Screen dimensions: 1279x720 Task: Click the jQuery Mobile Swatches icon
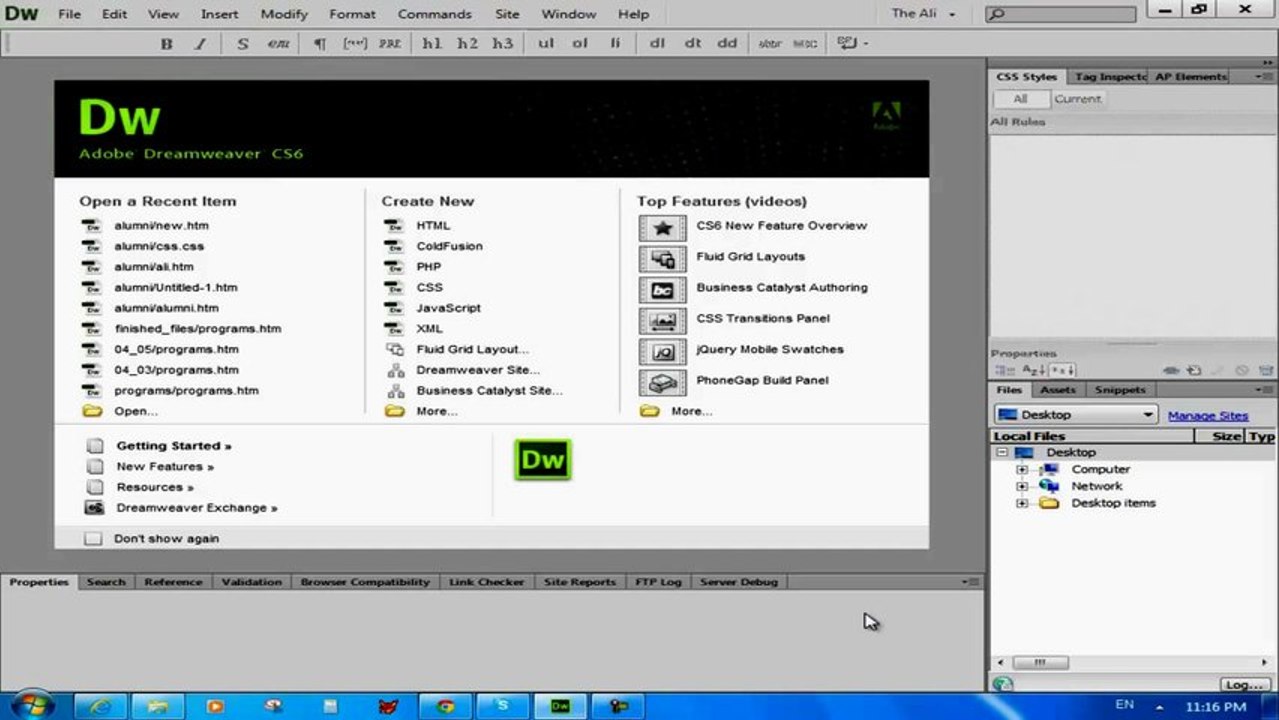(x=662, y=351)
